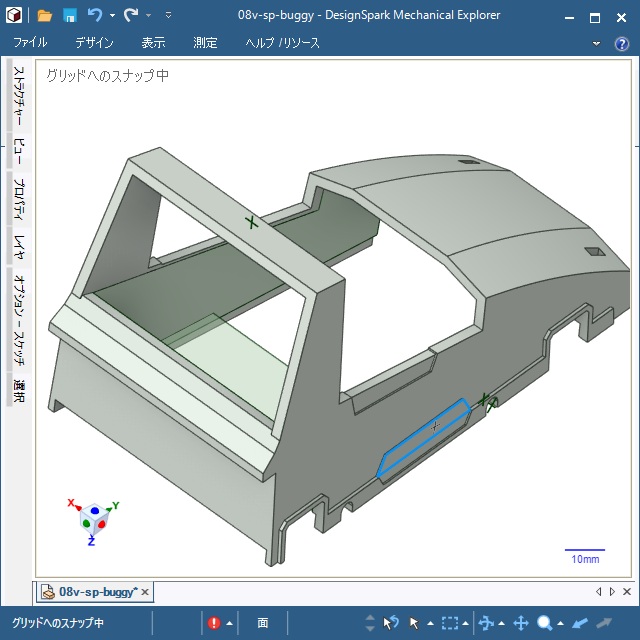Close the 08v-sp-buggy document tab
The image size is (640, 640).
(145, 593)
